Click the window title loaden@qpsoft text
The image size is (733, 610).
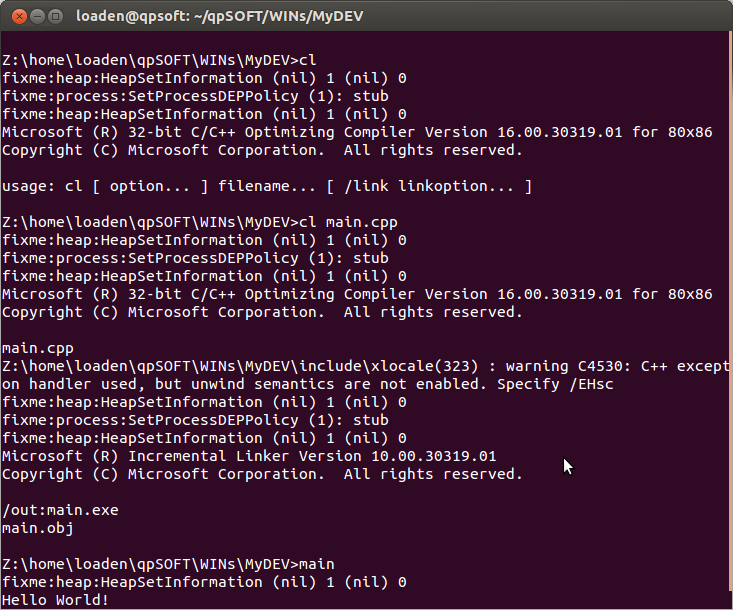[x=220, y=16]
